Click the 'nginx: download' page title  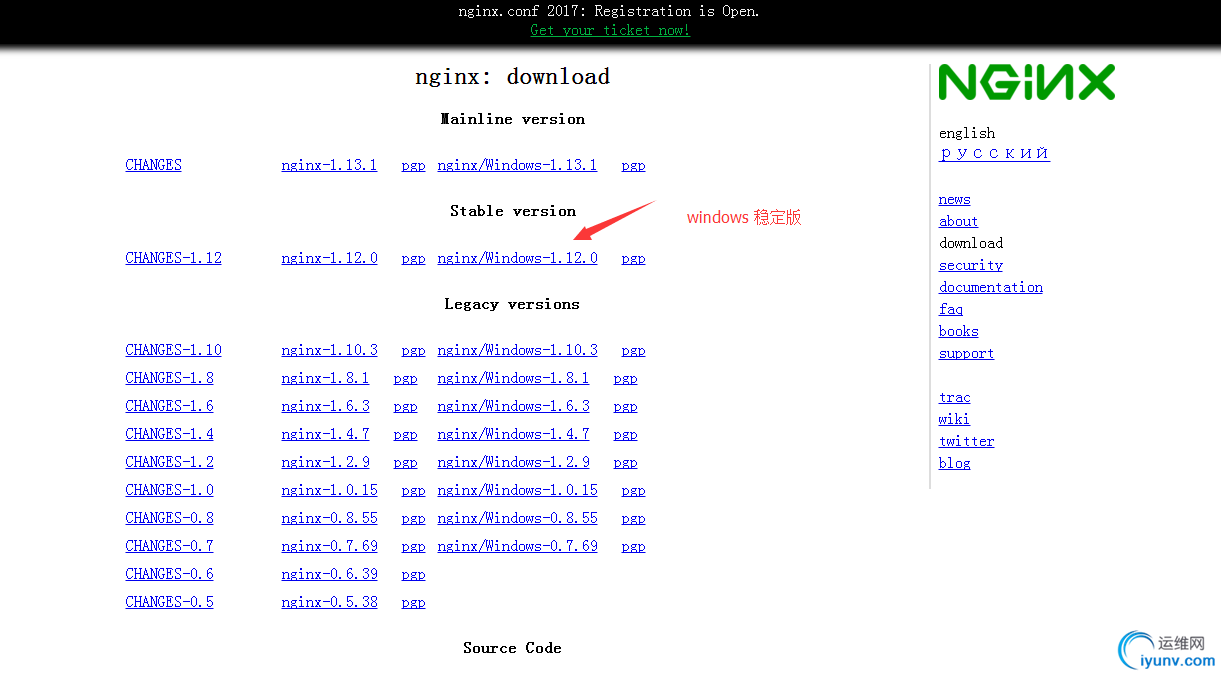point(512,77)
